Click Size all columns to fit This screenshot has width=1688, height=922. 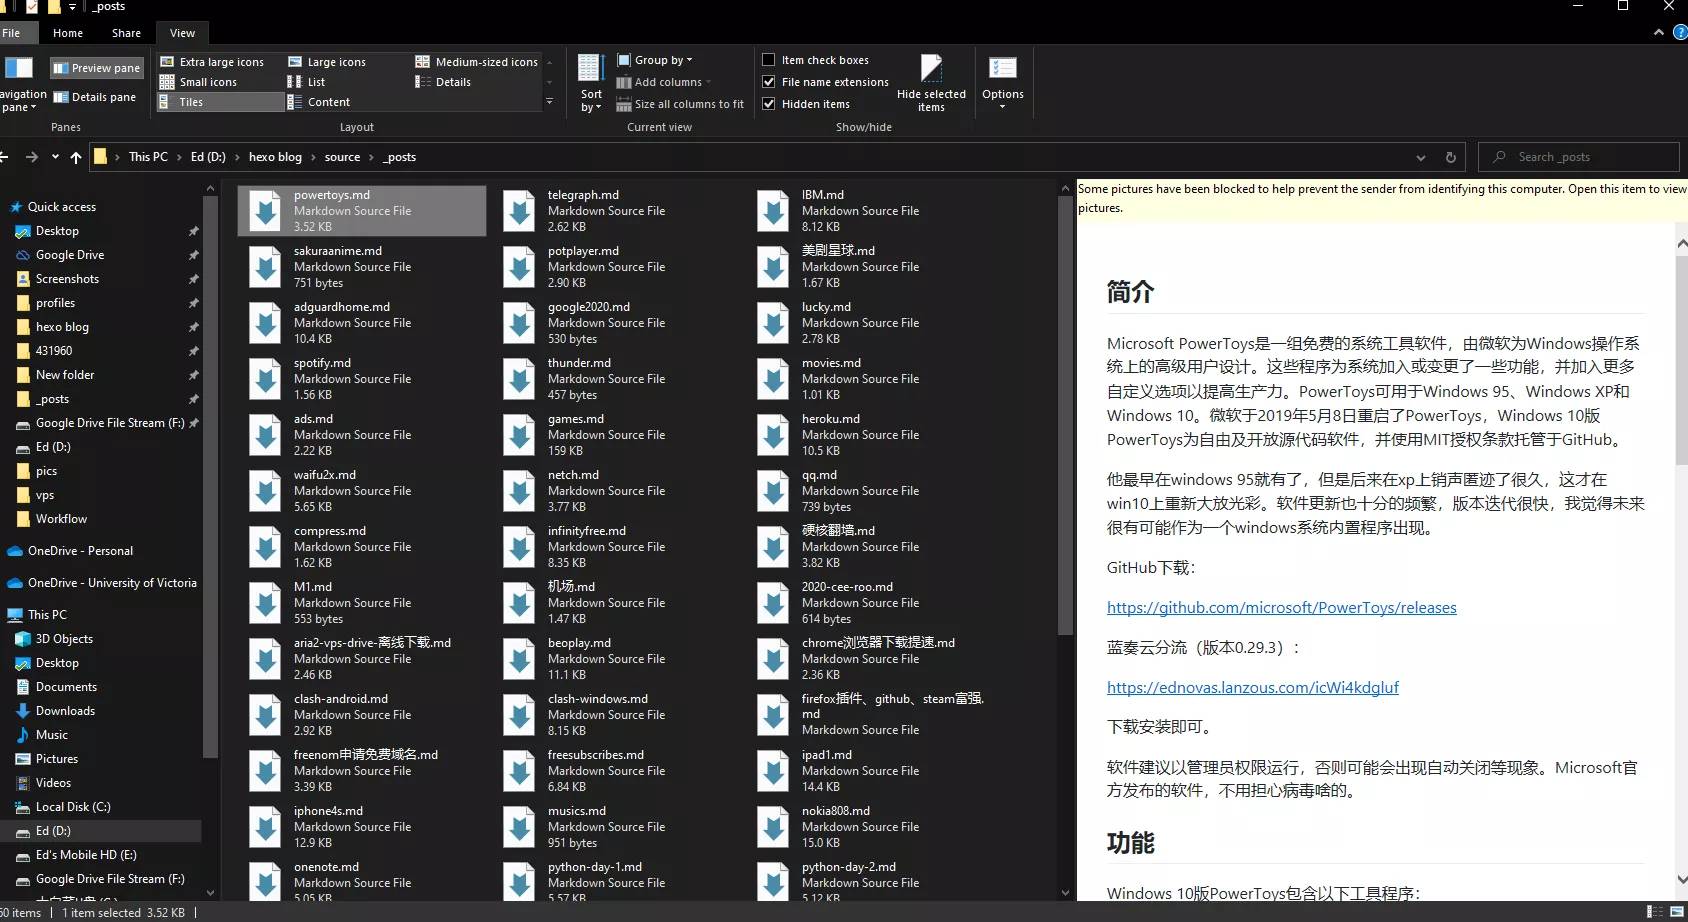pos(680,104)
